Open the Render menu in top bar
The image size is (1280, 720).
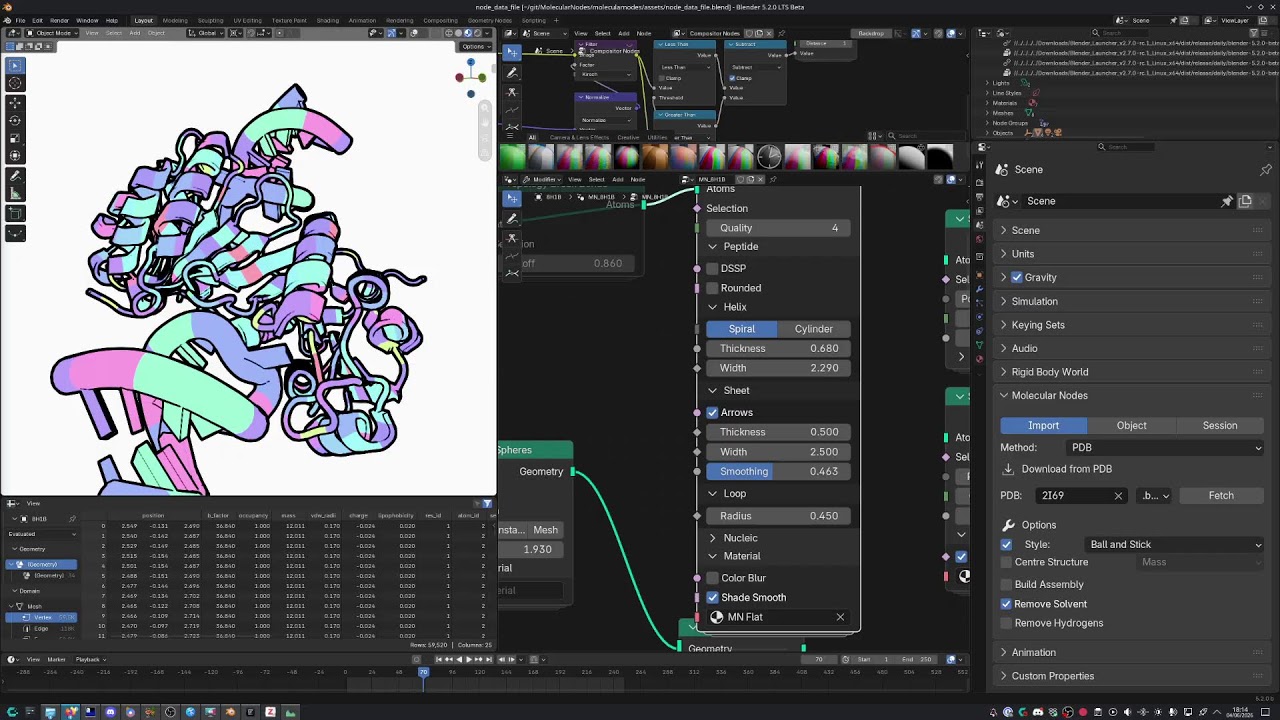[60, 20]
